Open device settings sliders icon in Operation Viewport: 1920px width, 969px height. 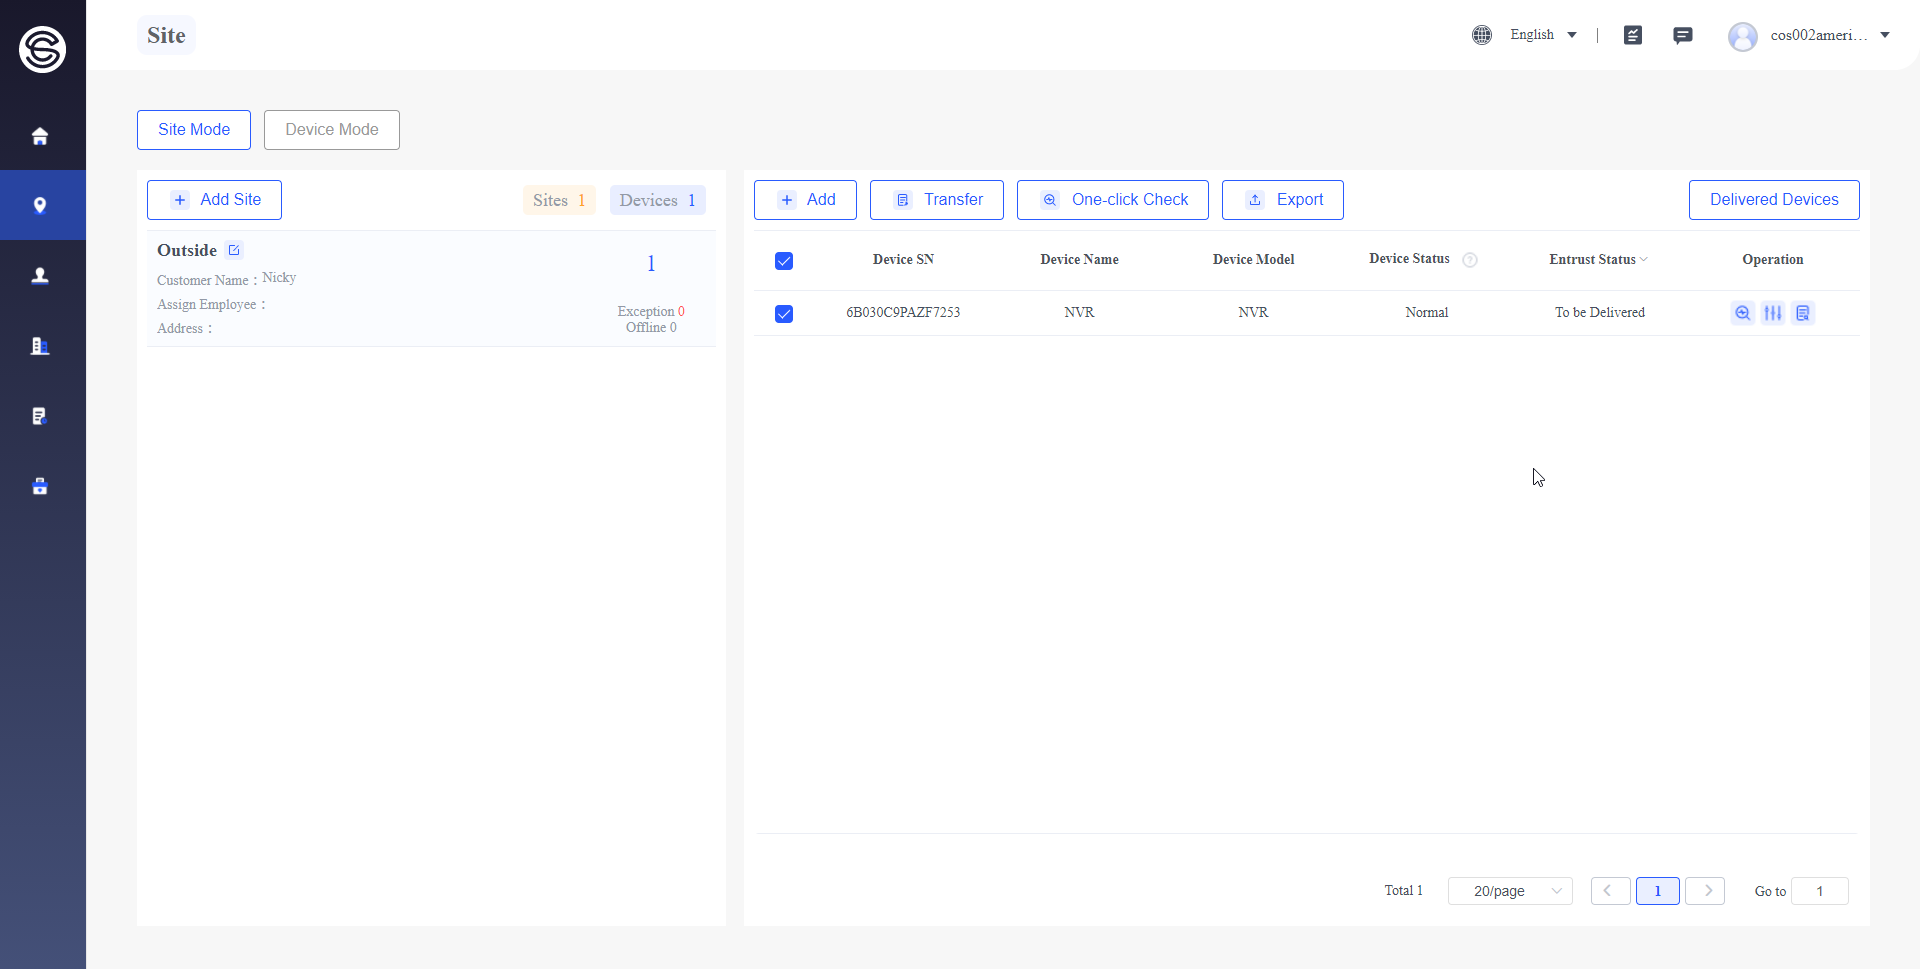point(1773,313)
